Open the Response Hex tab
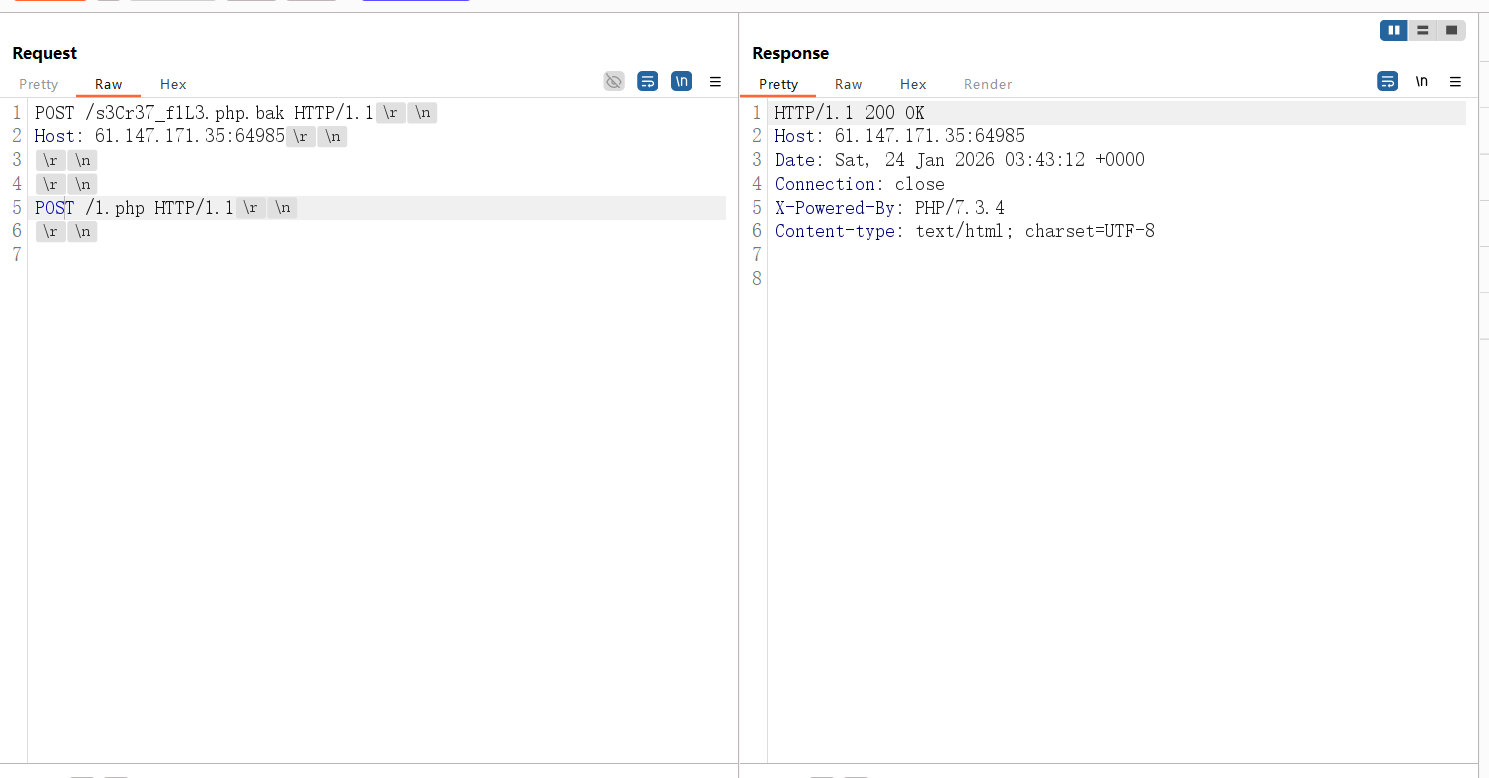 click(x=912, y=84)
